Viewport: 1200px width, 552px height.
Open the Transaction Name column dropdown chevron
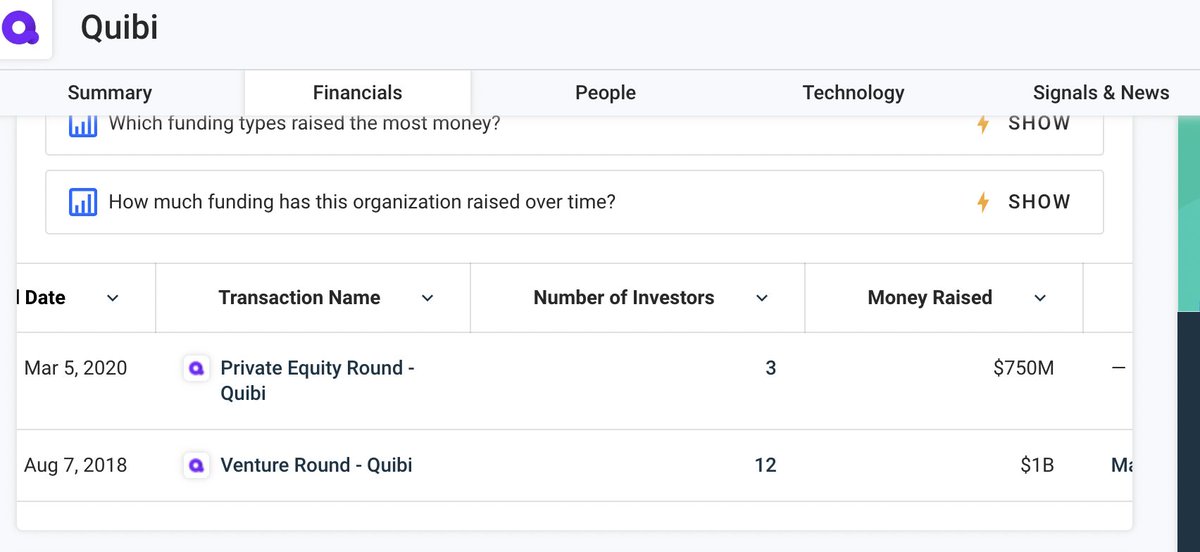point(428,298)
